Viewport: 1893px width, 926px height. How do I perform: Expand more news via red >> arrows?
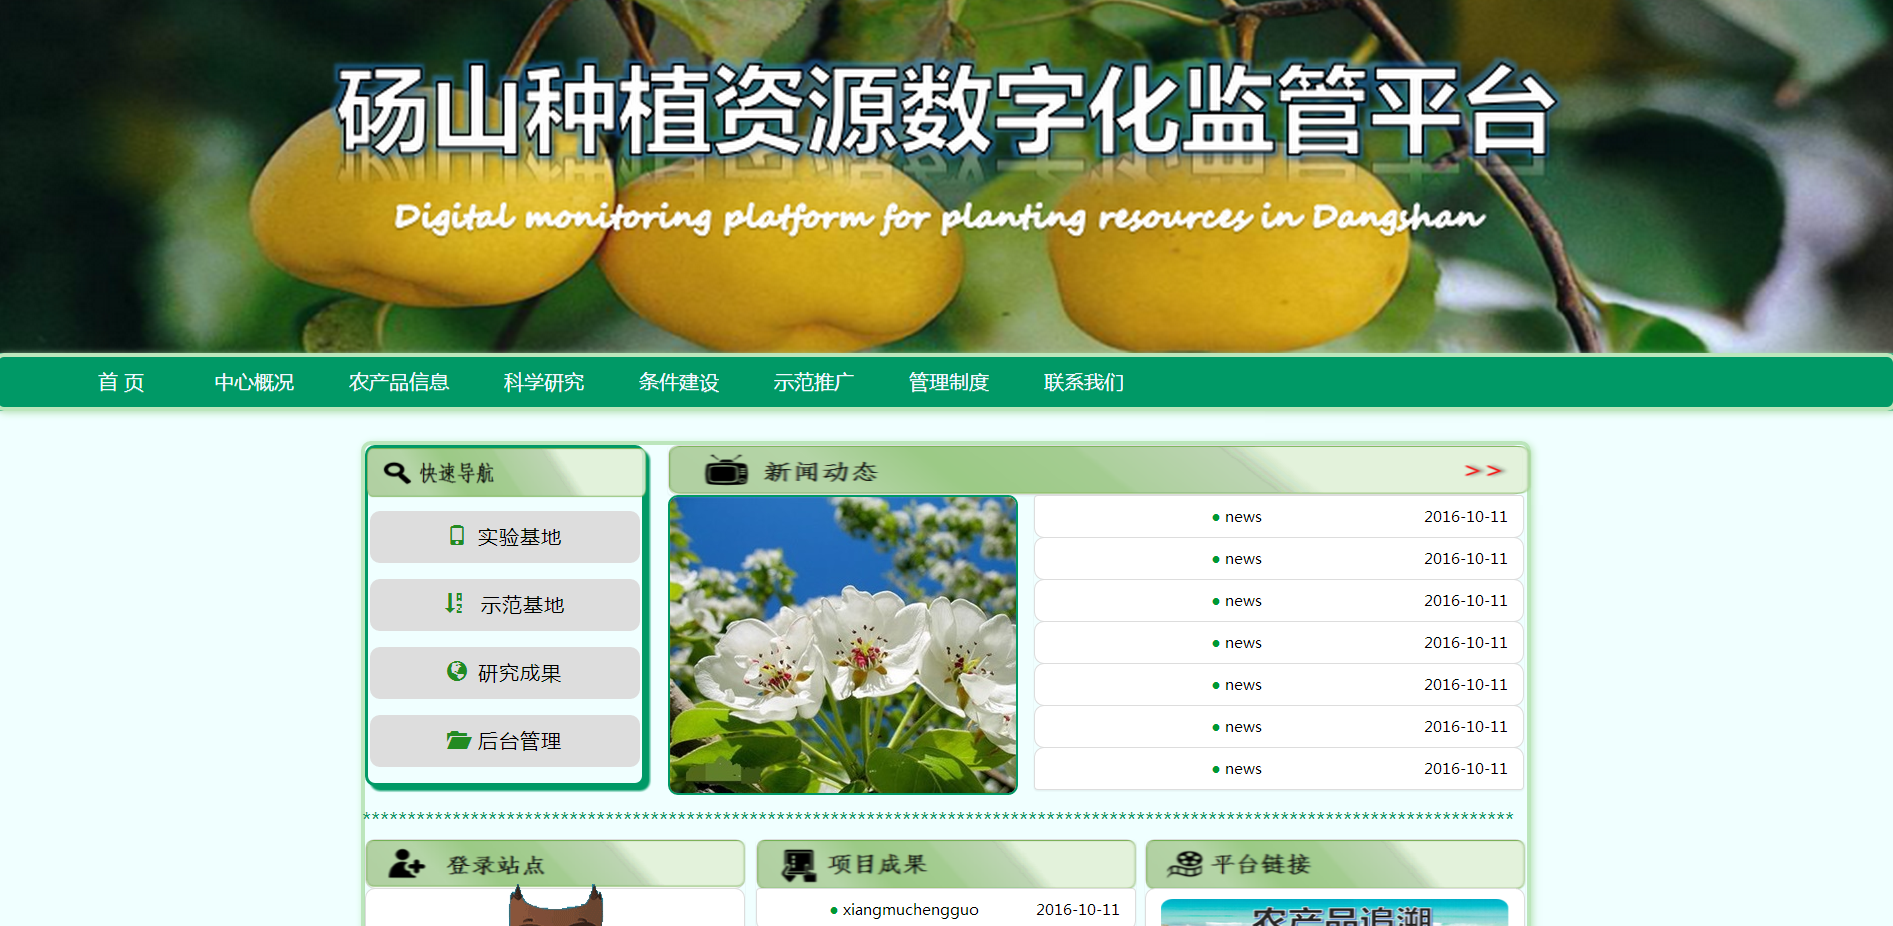(x=1483, y=470)
